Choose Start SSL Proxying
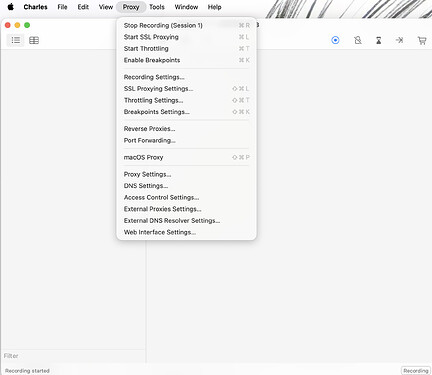Viewport: 432px width, 375px height. tap(187, 37)
